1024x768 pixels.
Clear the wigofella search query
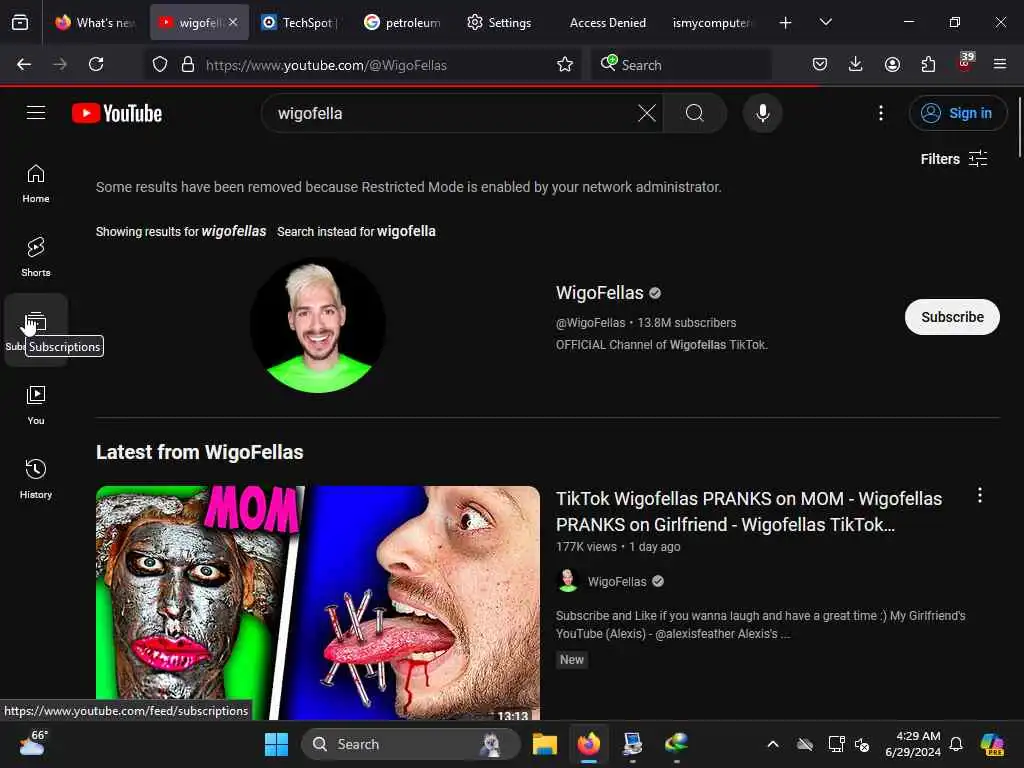[x=647, y=113]
